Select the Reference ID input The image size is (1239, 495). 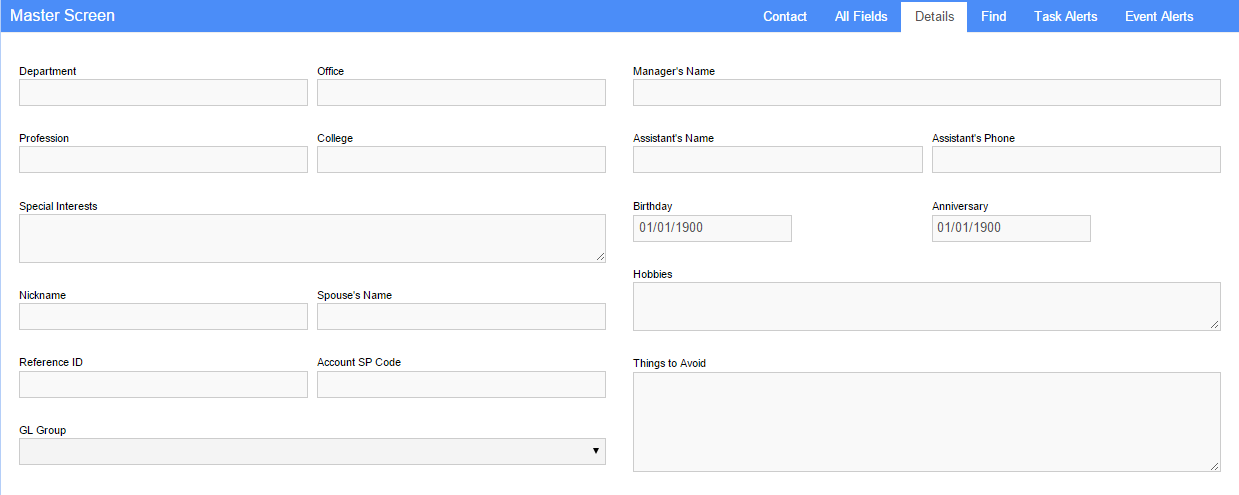163,385
